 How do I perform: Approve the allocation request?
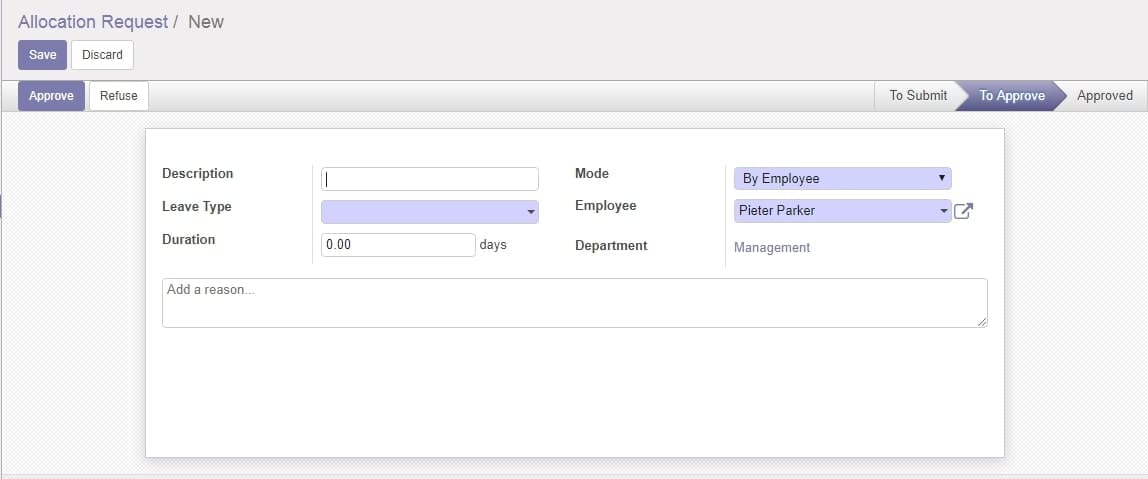pyautogui.click(x=51, y=96)
